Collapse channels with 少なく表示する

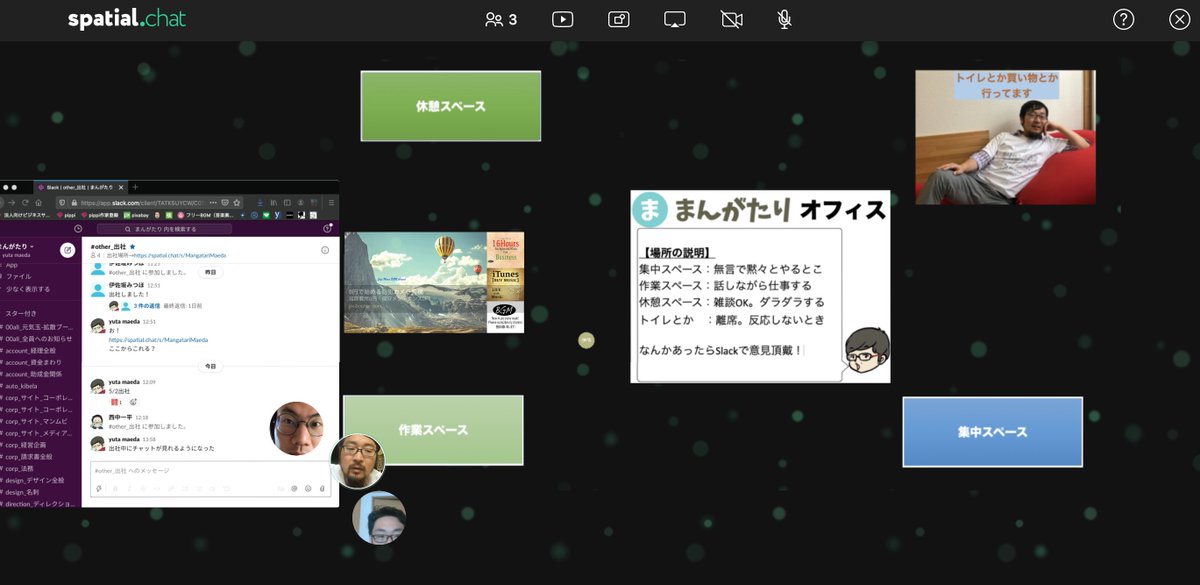[x=27, y=288]
